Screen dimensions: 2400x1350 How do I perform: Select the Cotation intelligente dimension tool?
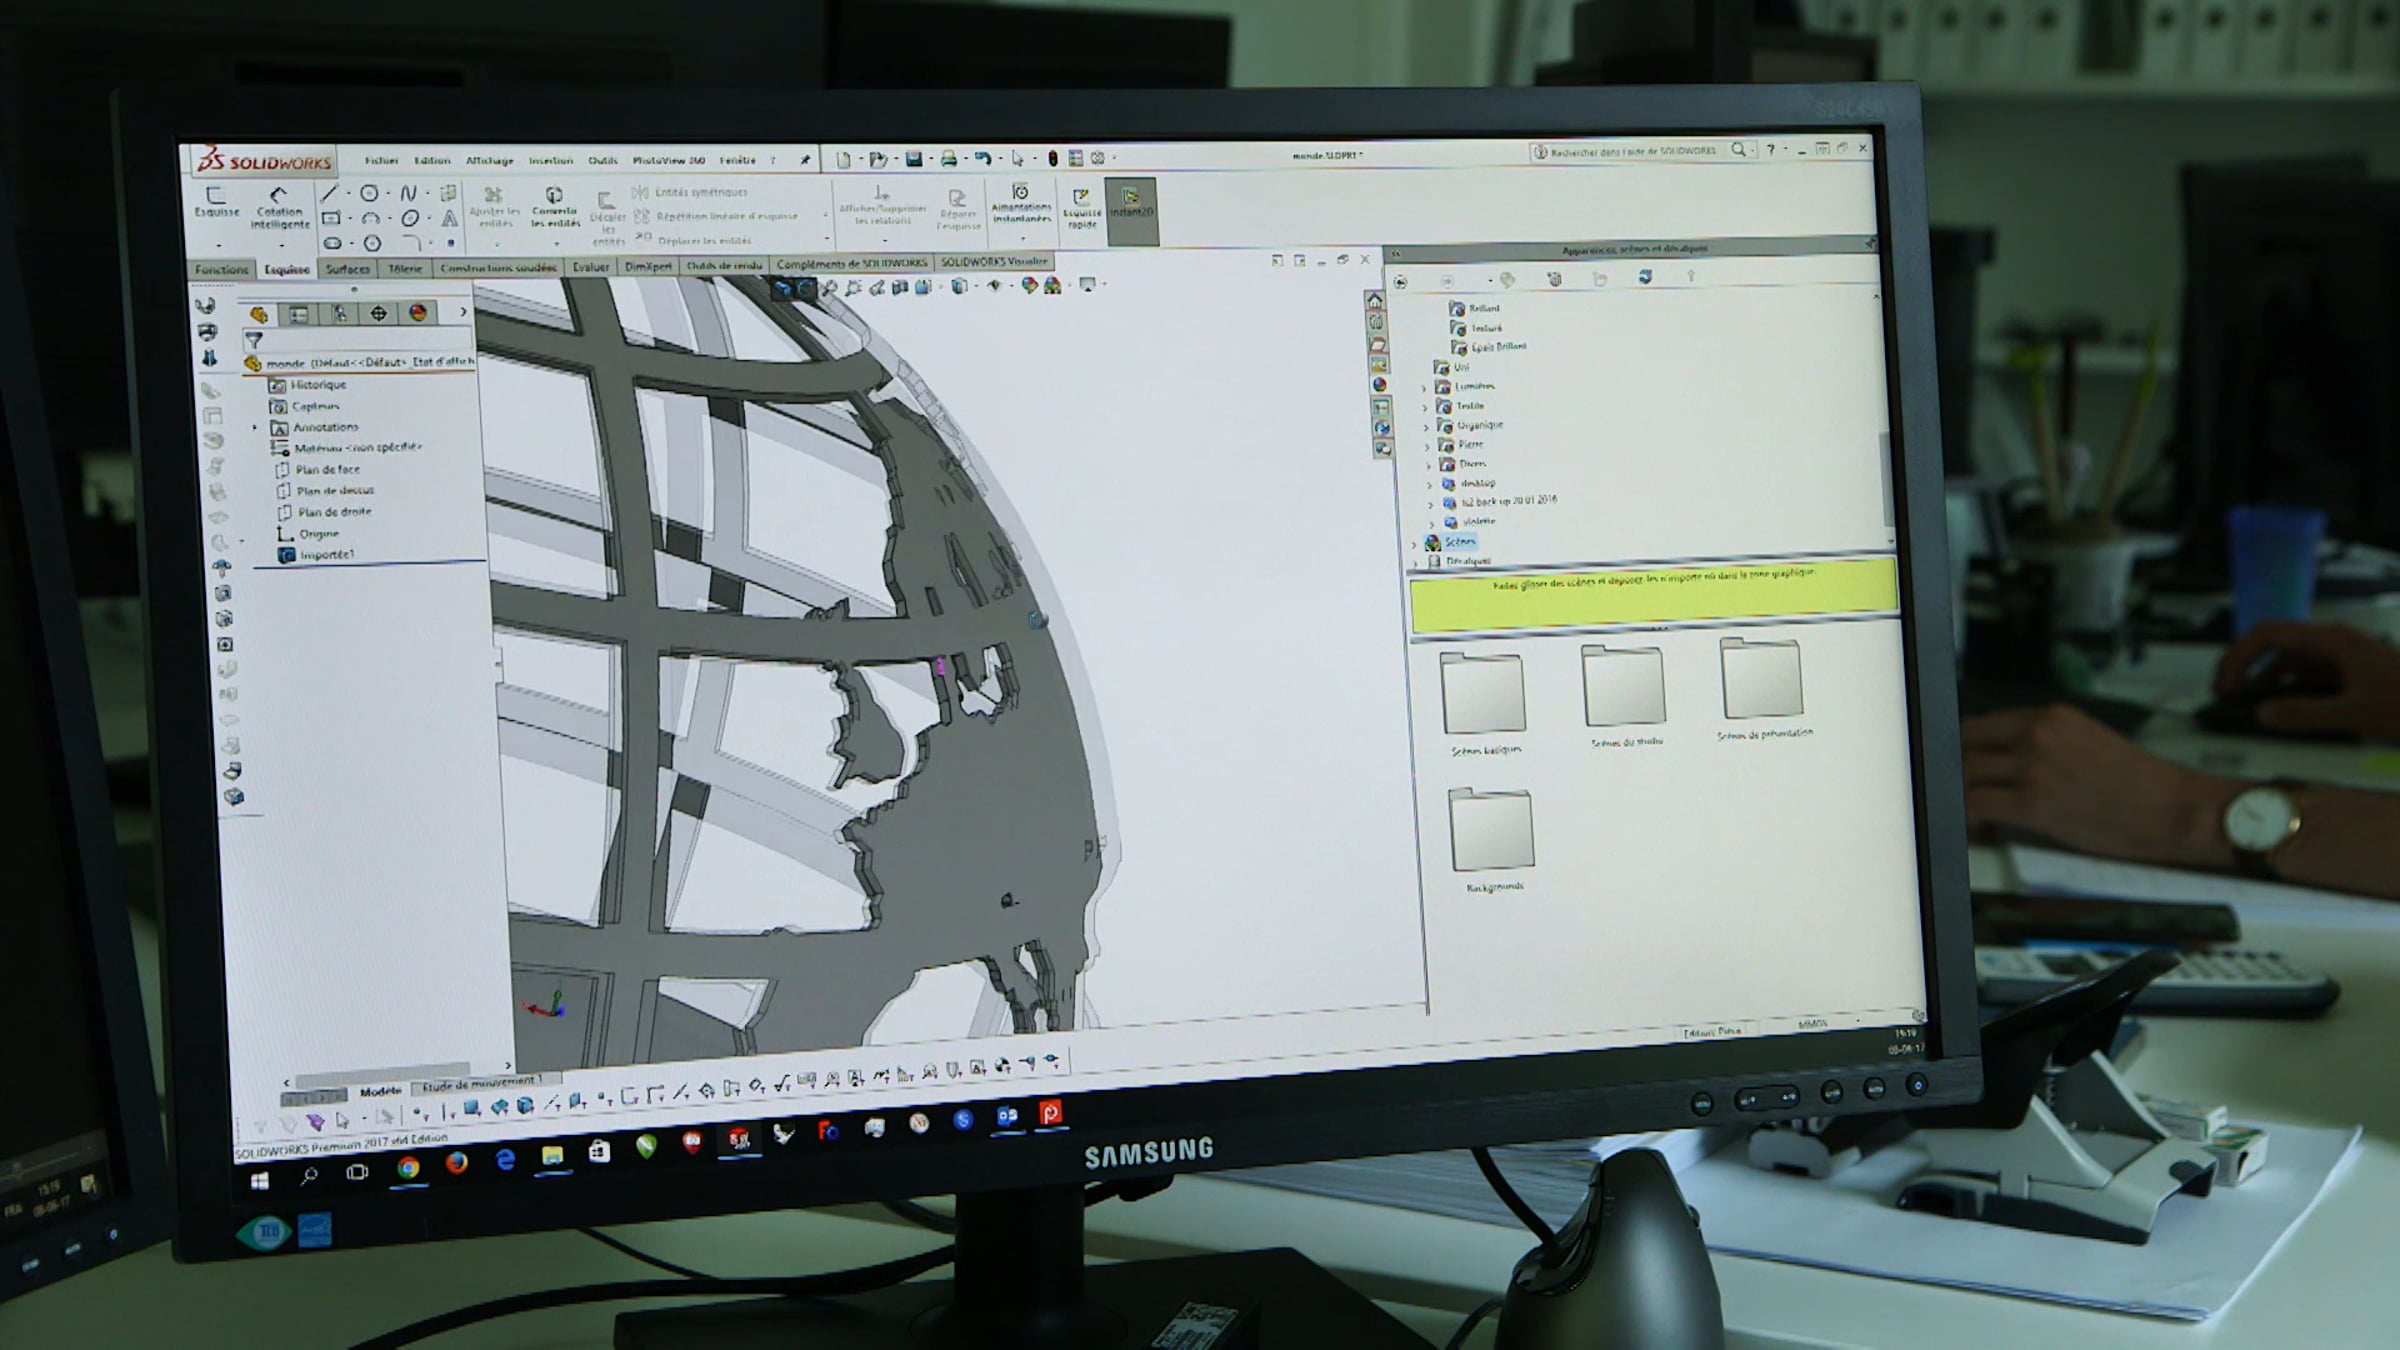pos(279,207)
